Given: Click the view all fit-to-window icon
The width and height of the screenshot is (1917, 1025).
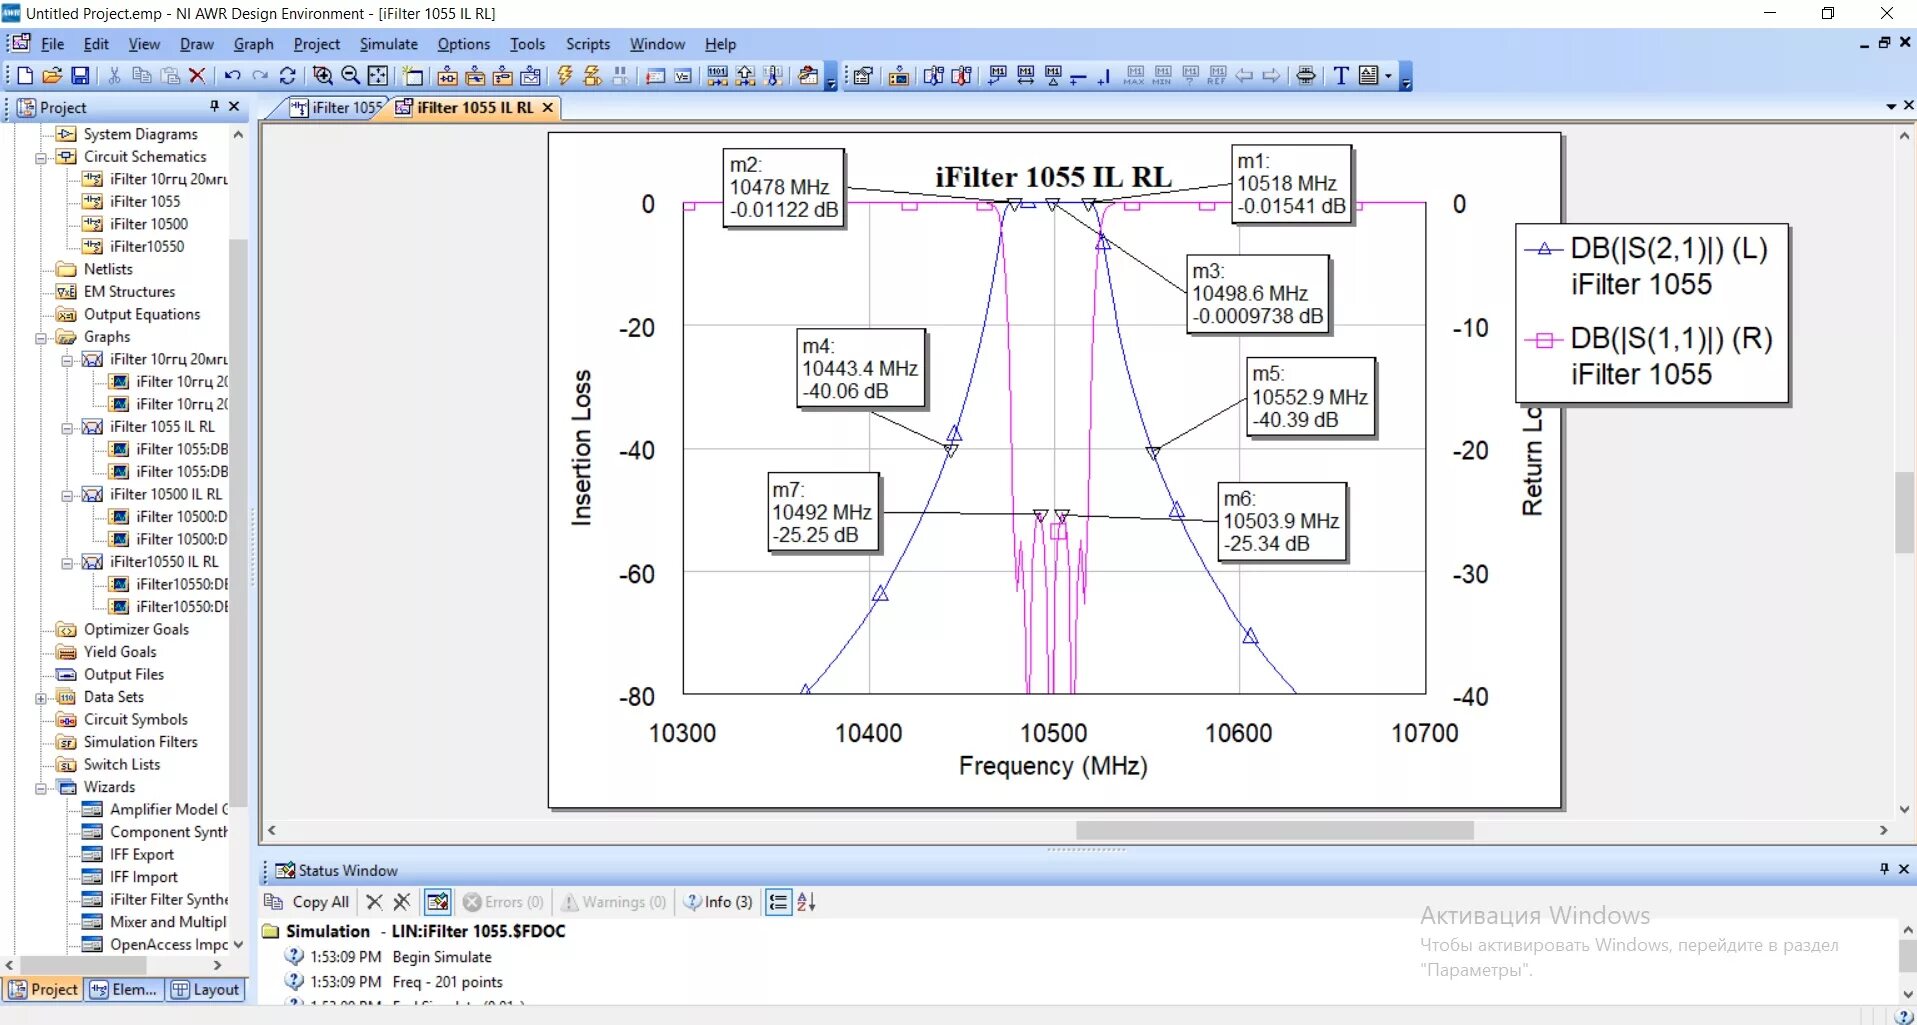Looking at the screenshot, I should (378, 76).
